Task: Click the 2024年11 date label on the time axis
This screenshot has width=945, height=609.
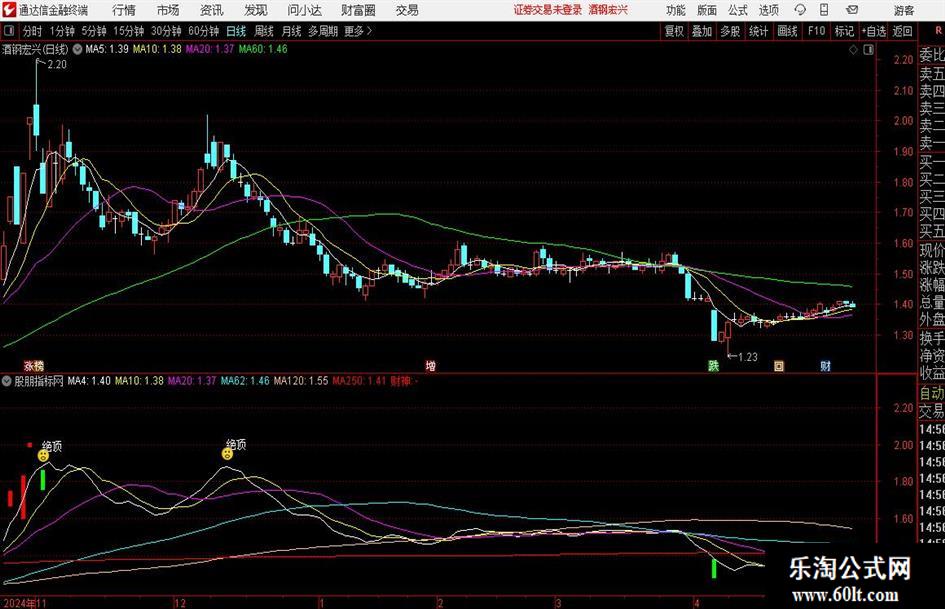Action: click(x=25, y=603)
